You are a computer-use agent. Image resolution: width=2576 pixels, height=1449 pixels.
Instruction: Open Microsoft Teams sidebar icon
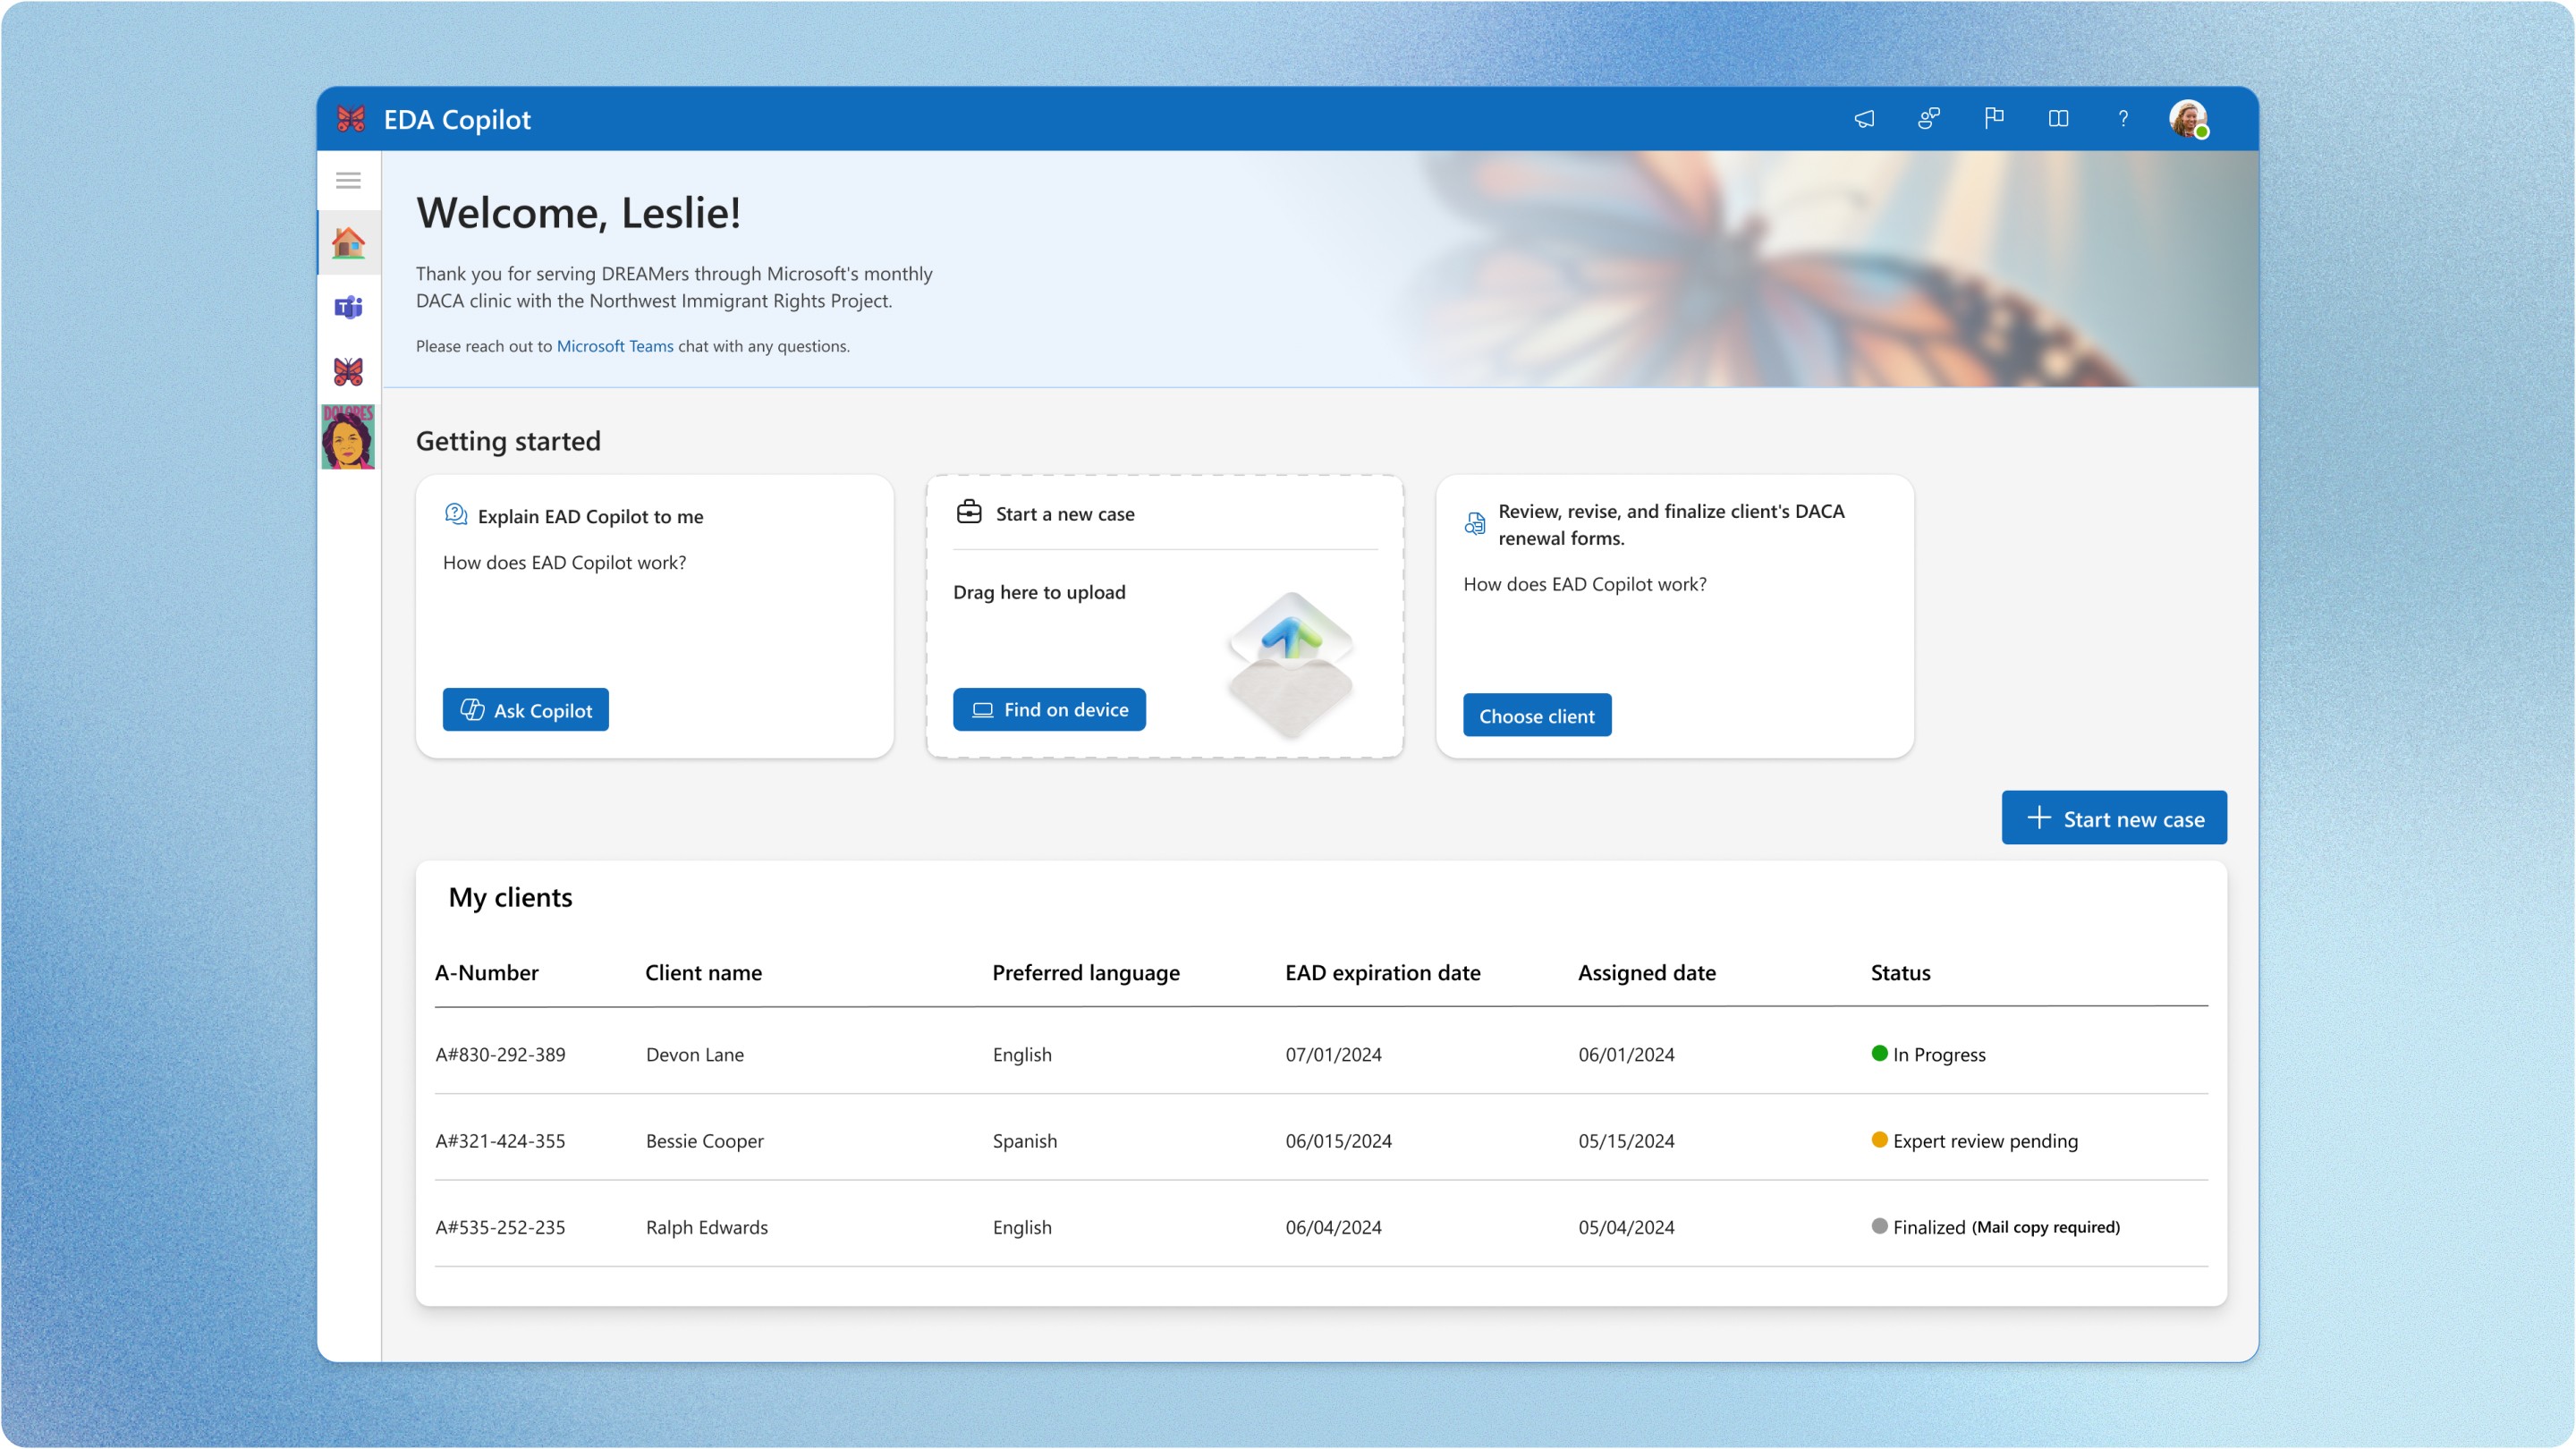pyautogui.click(x=348, y=307)
